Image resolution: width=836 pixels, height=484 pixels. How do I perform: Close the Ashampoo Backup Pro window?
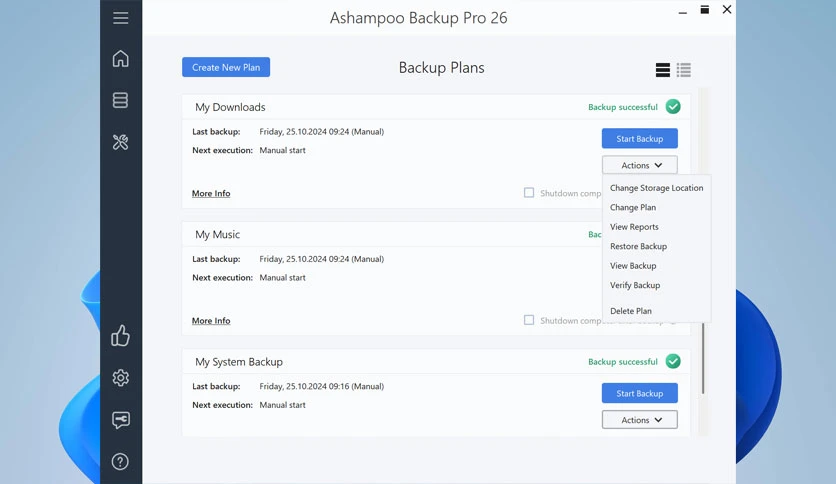pyautogui.click(x=727, y=10)
